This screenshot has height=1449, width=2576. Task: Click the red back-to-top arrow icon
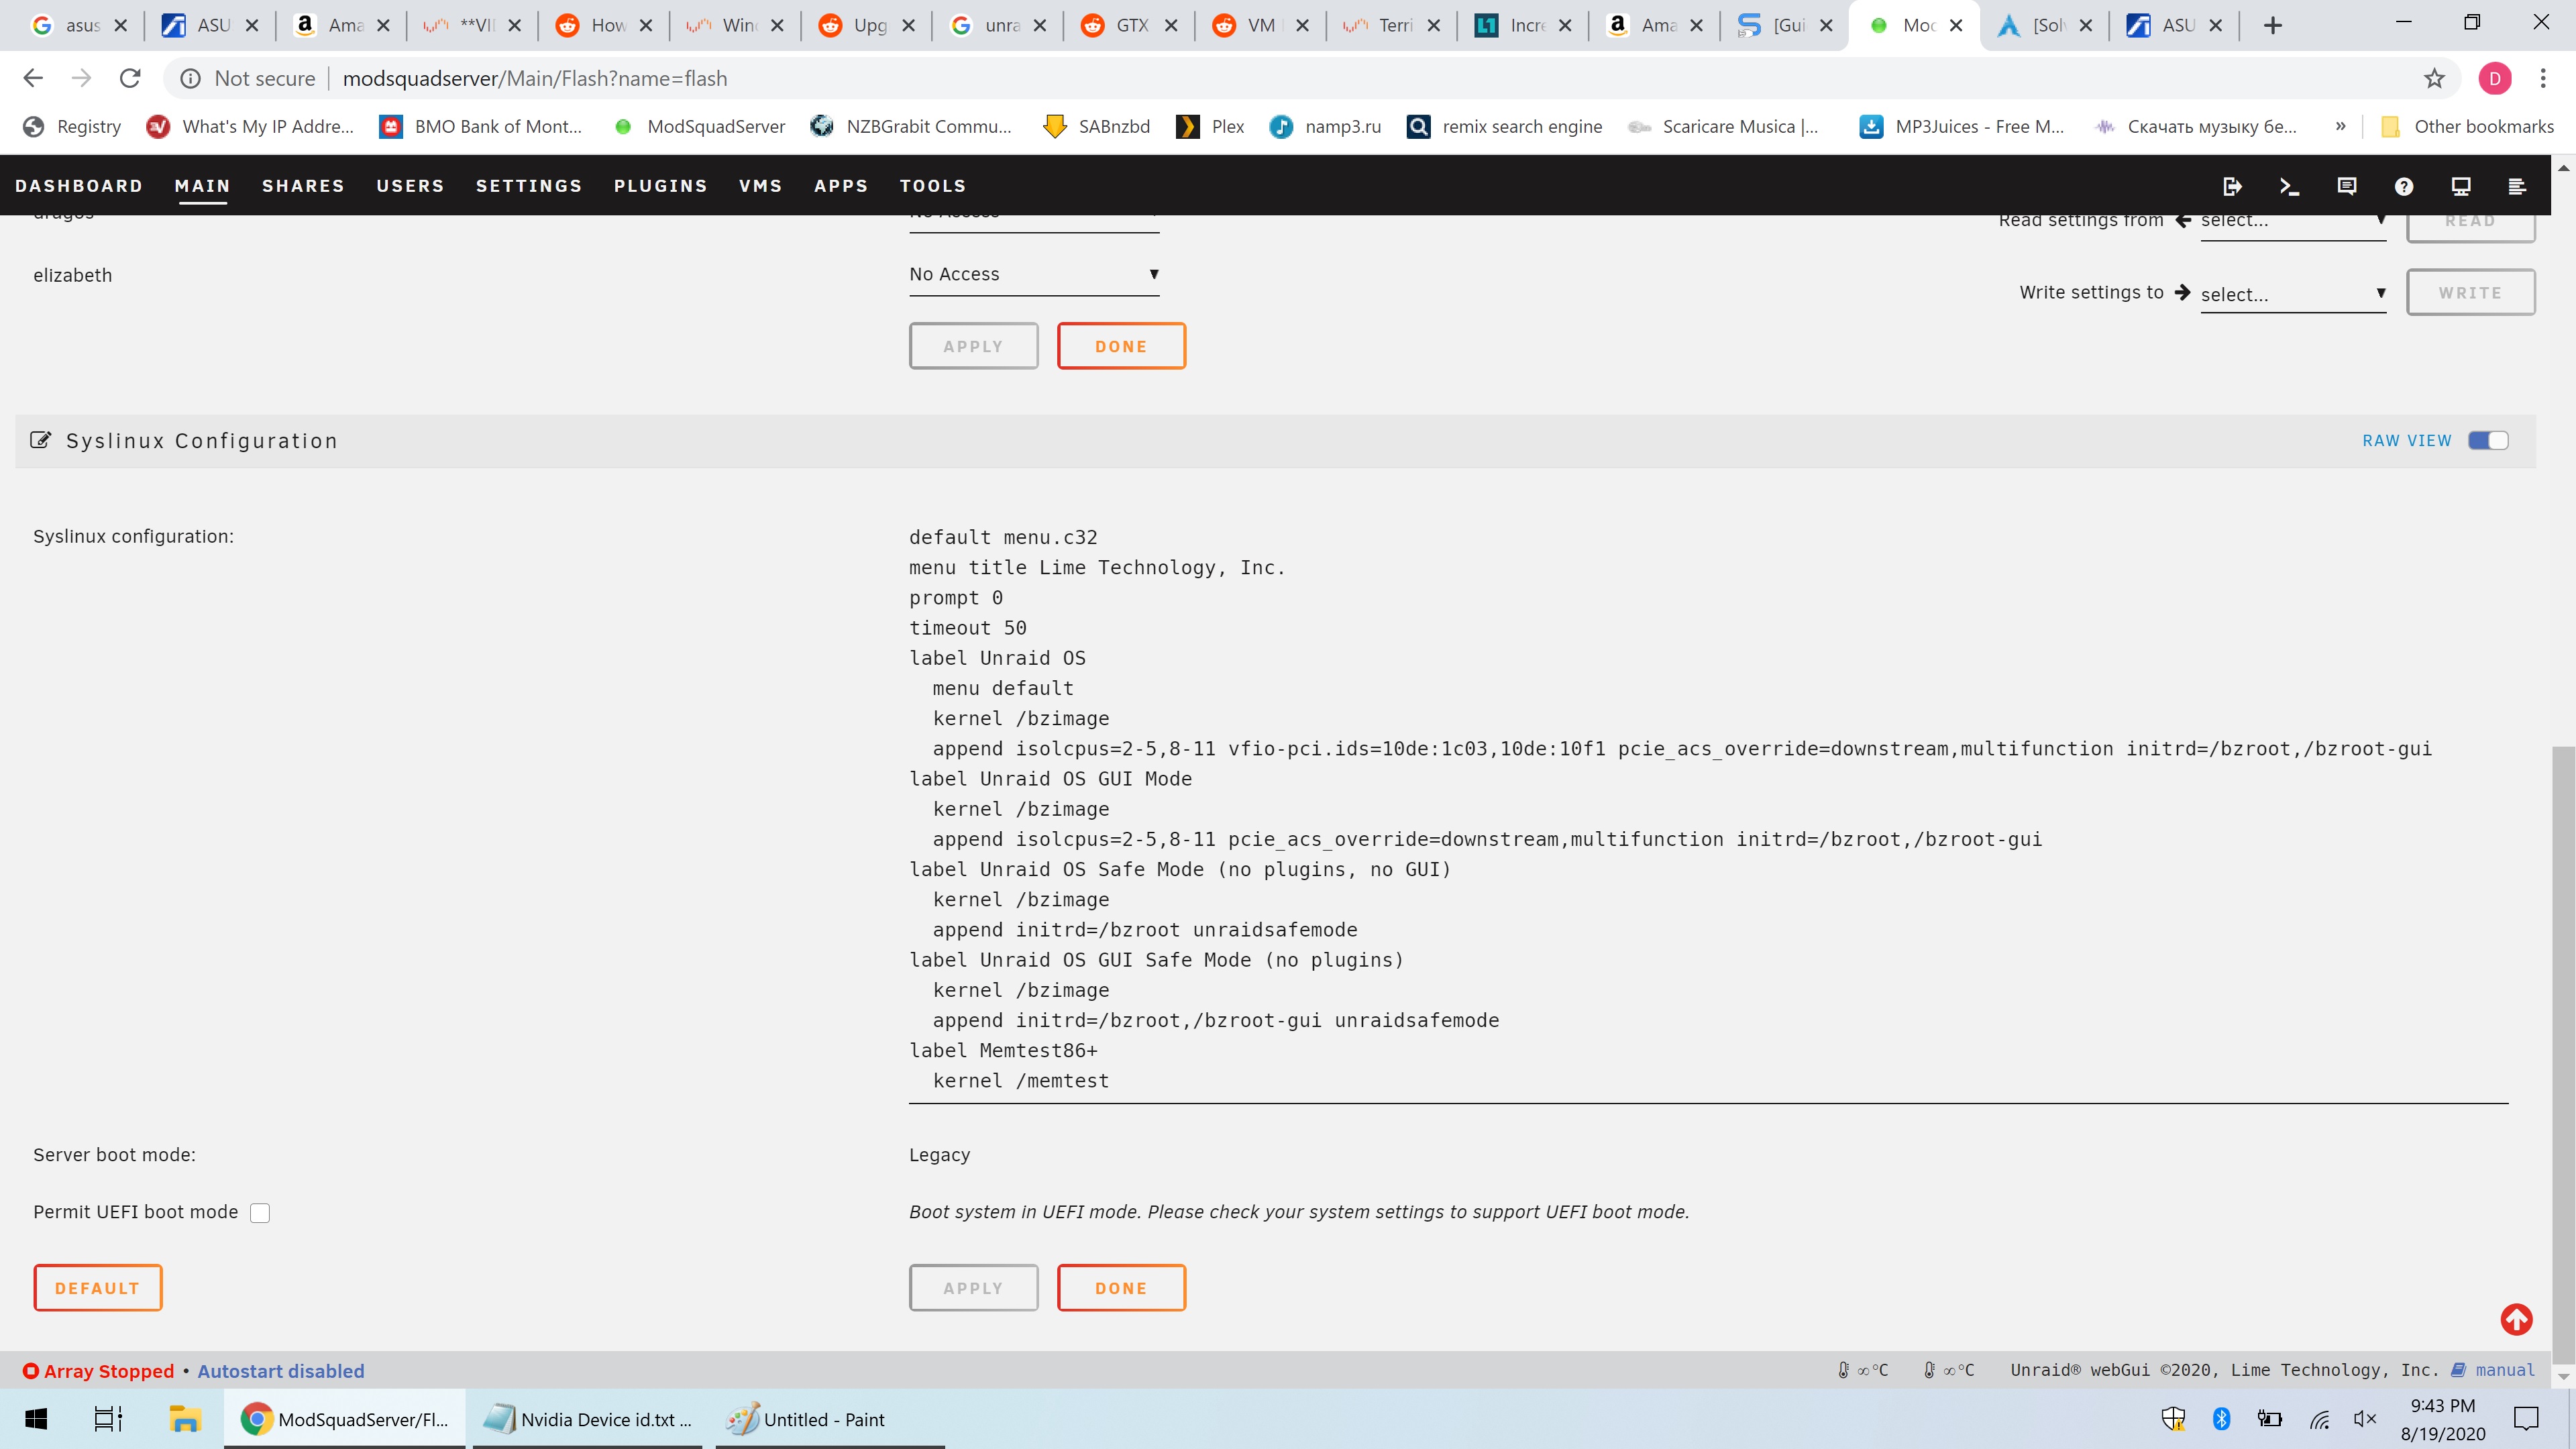click(x=2516, y=1319)
